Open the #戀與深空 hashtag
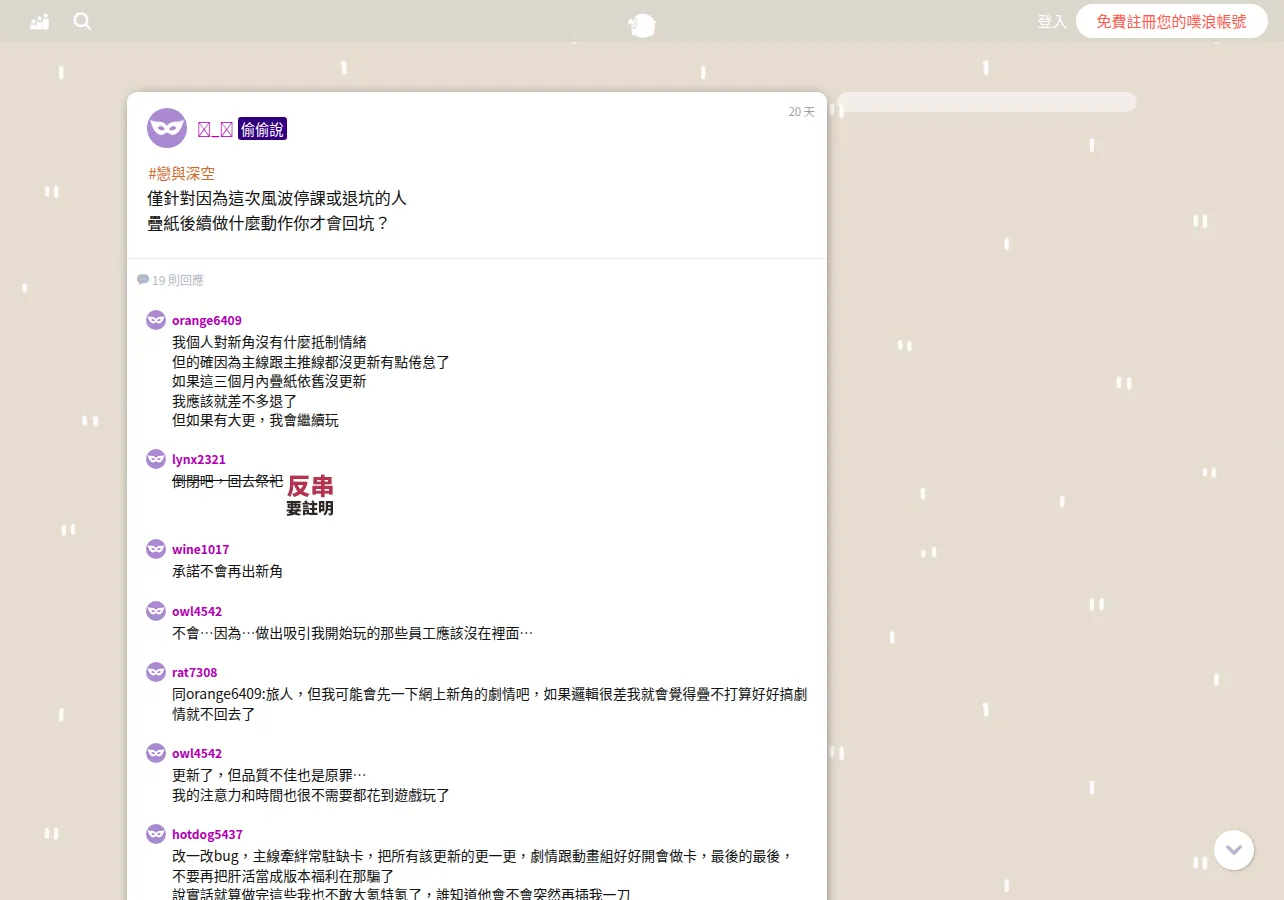 [x=181, y=173]
